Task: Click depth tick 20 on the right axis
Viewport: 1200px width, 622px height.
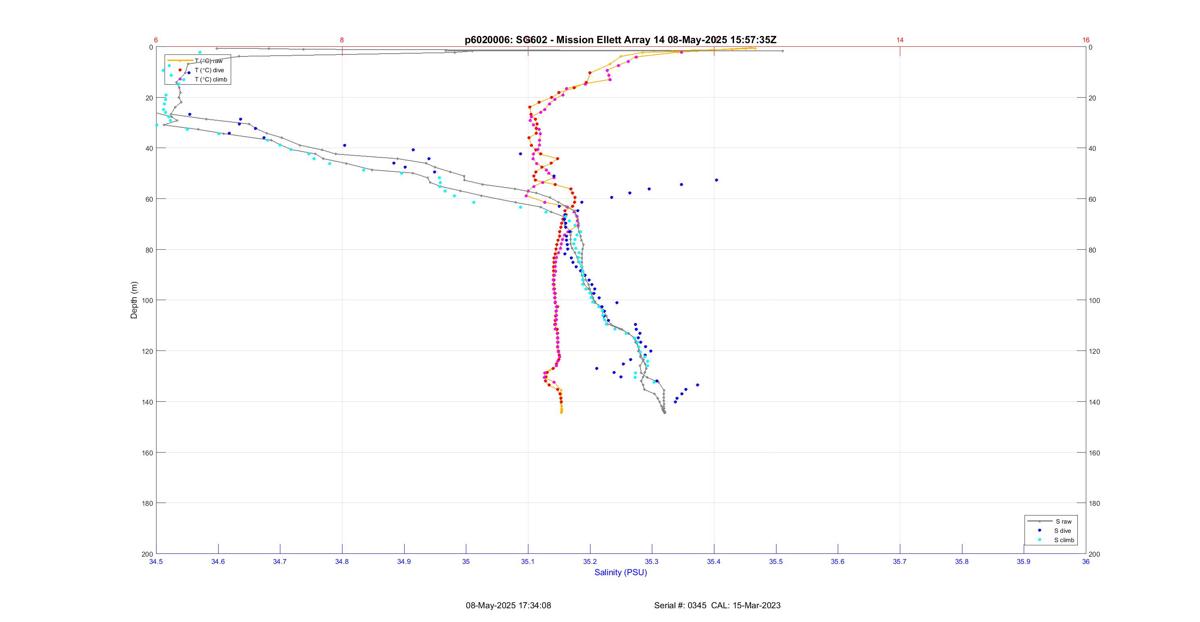Action: point(1094,98)
